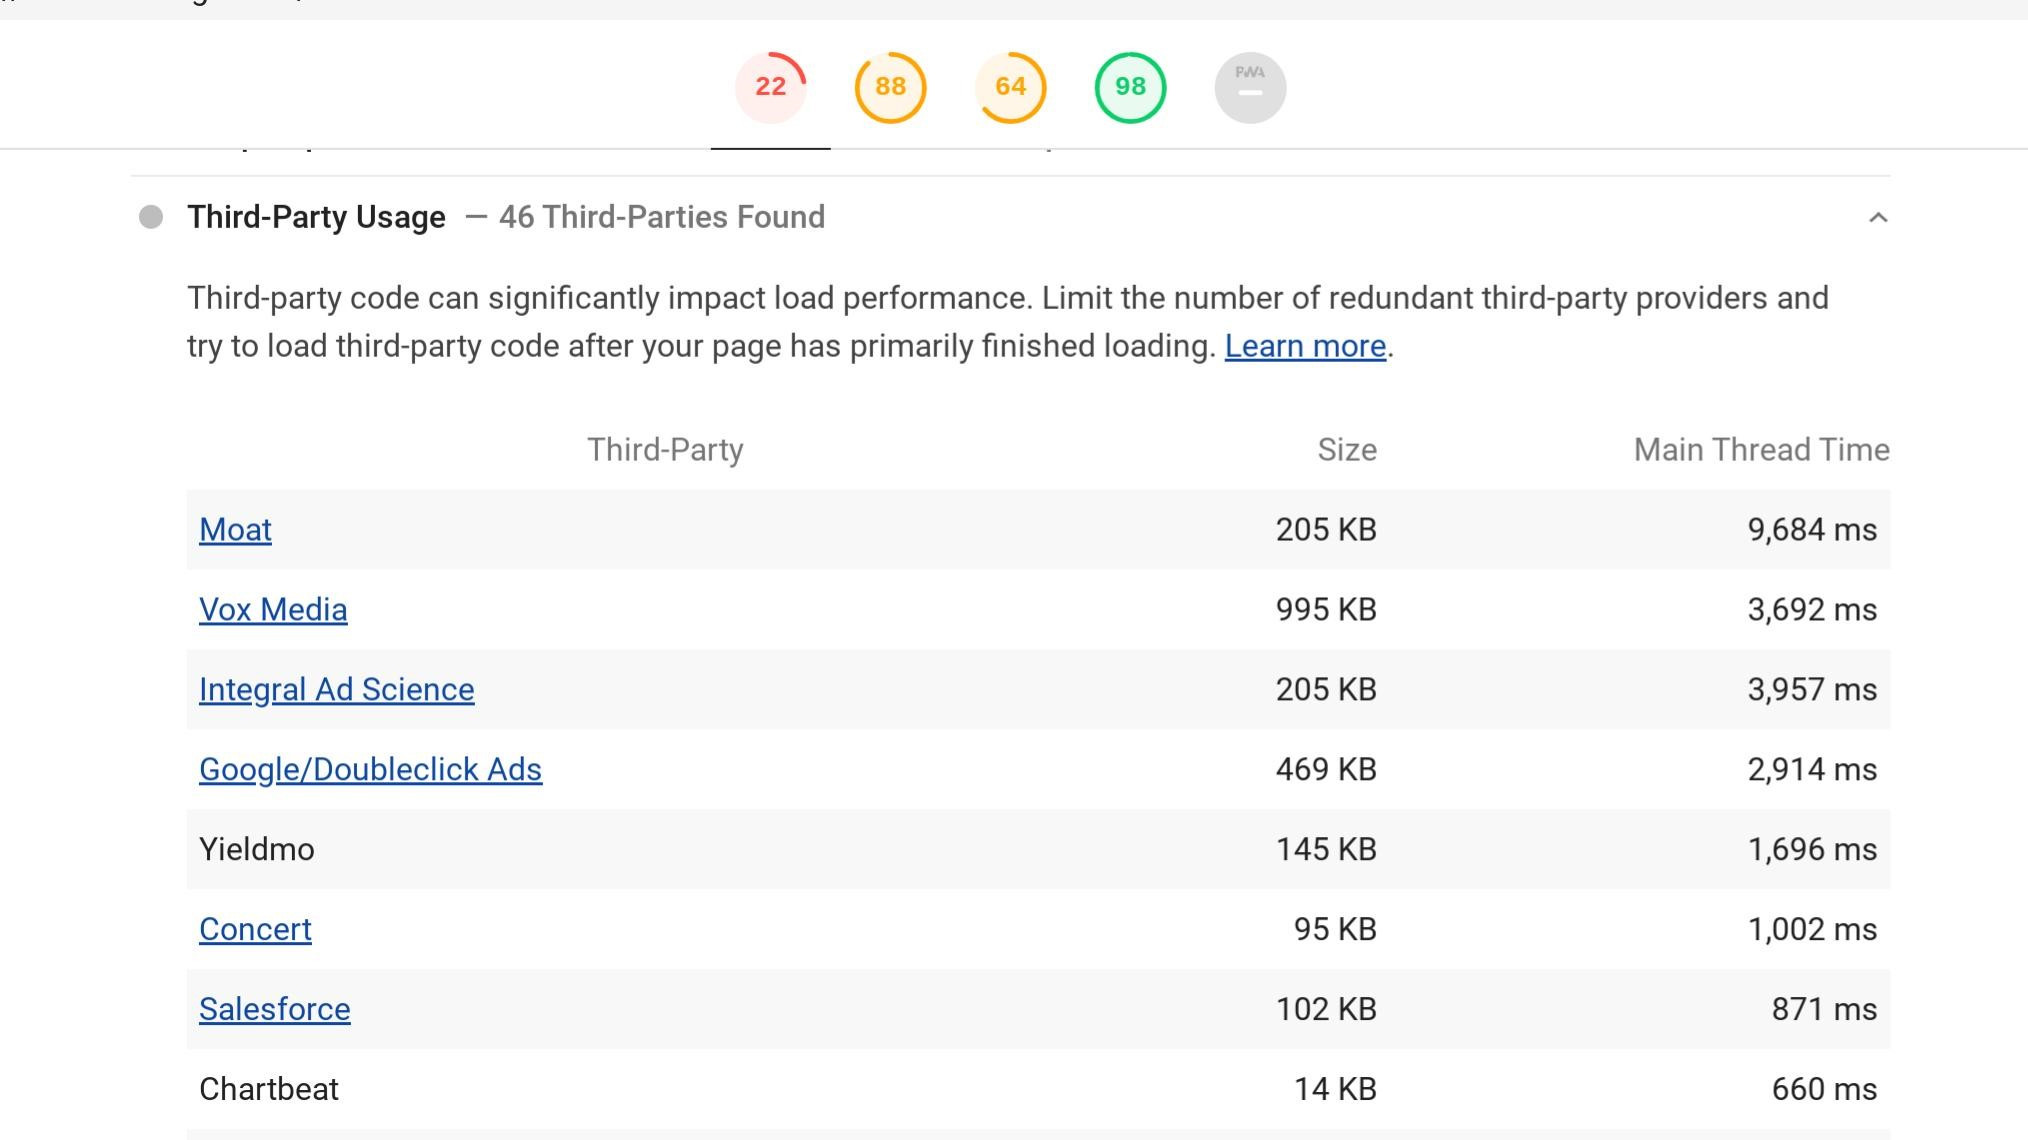Click the green SEO score gauge 98
Viewport: 2028px width, 1140px height.
1130,87
